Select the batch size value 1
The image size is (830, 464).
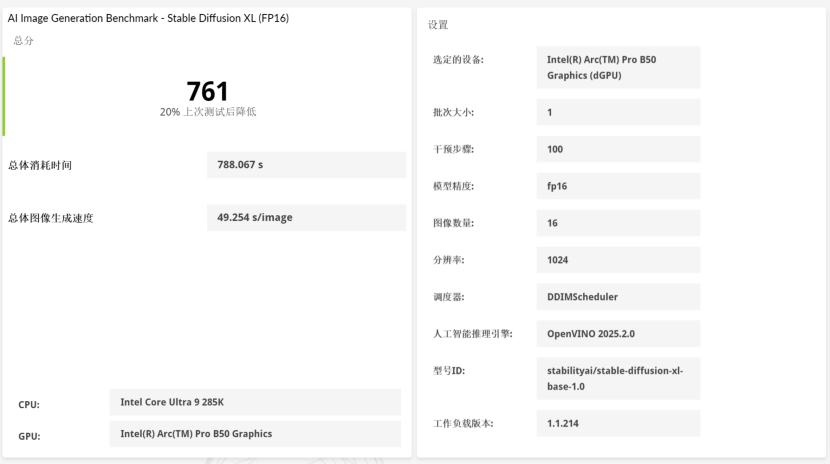(x=617, y=112)
